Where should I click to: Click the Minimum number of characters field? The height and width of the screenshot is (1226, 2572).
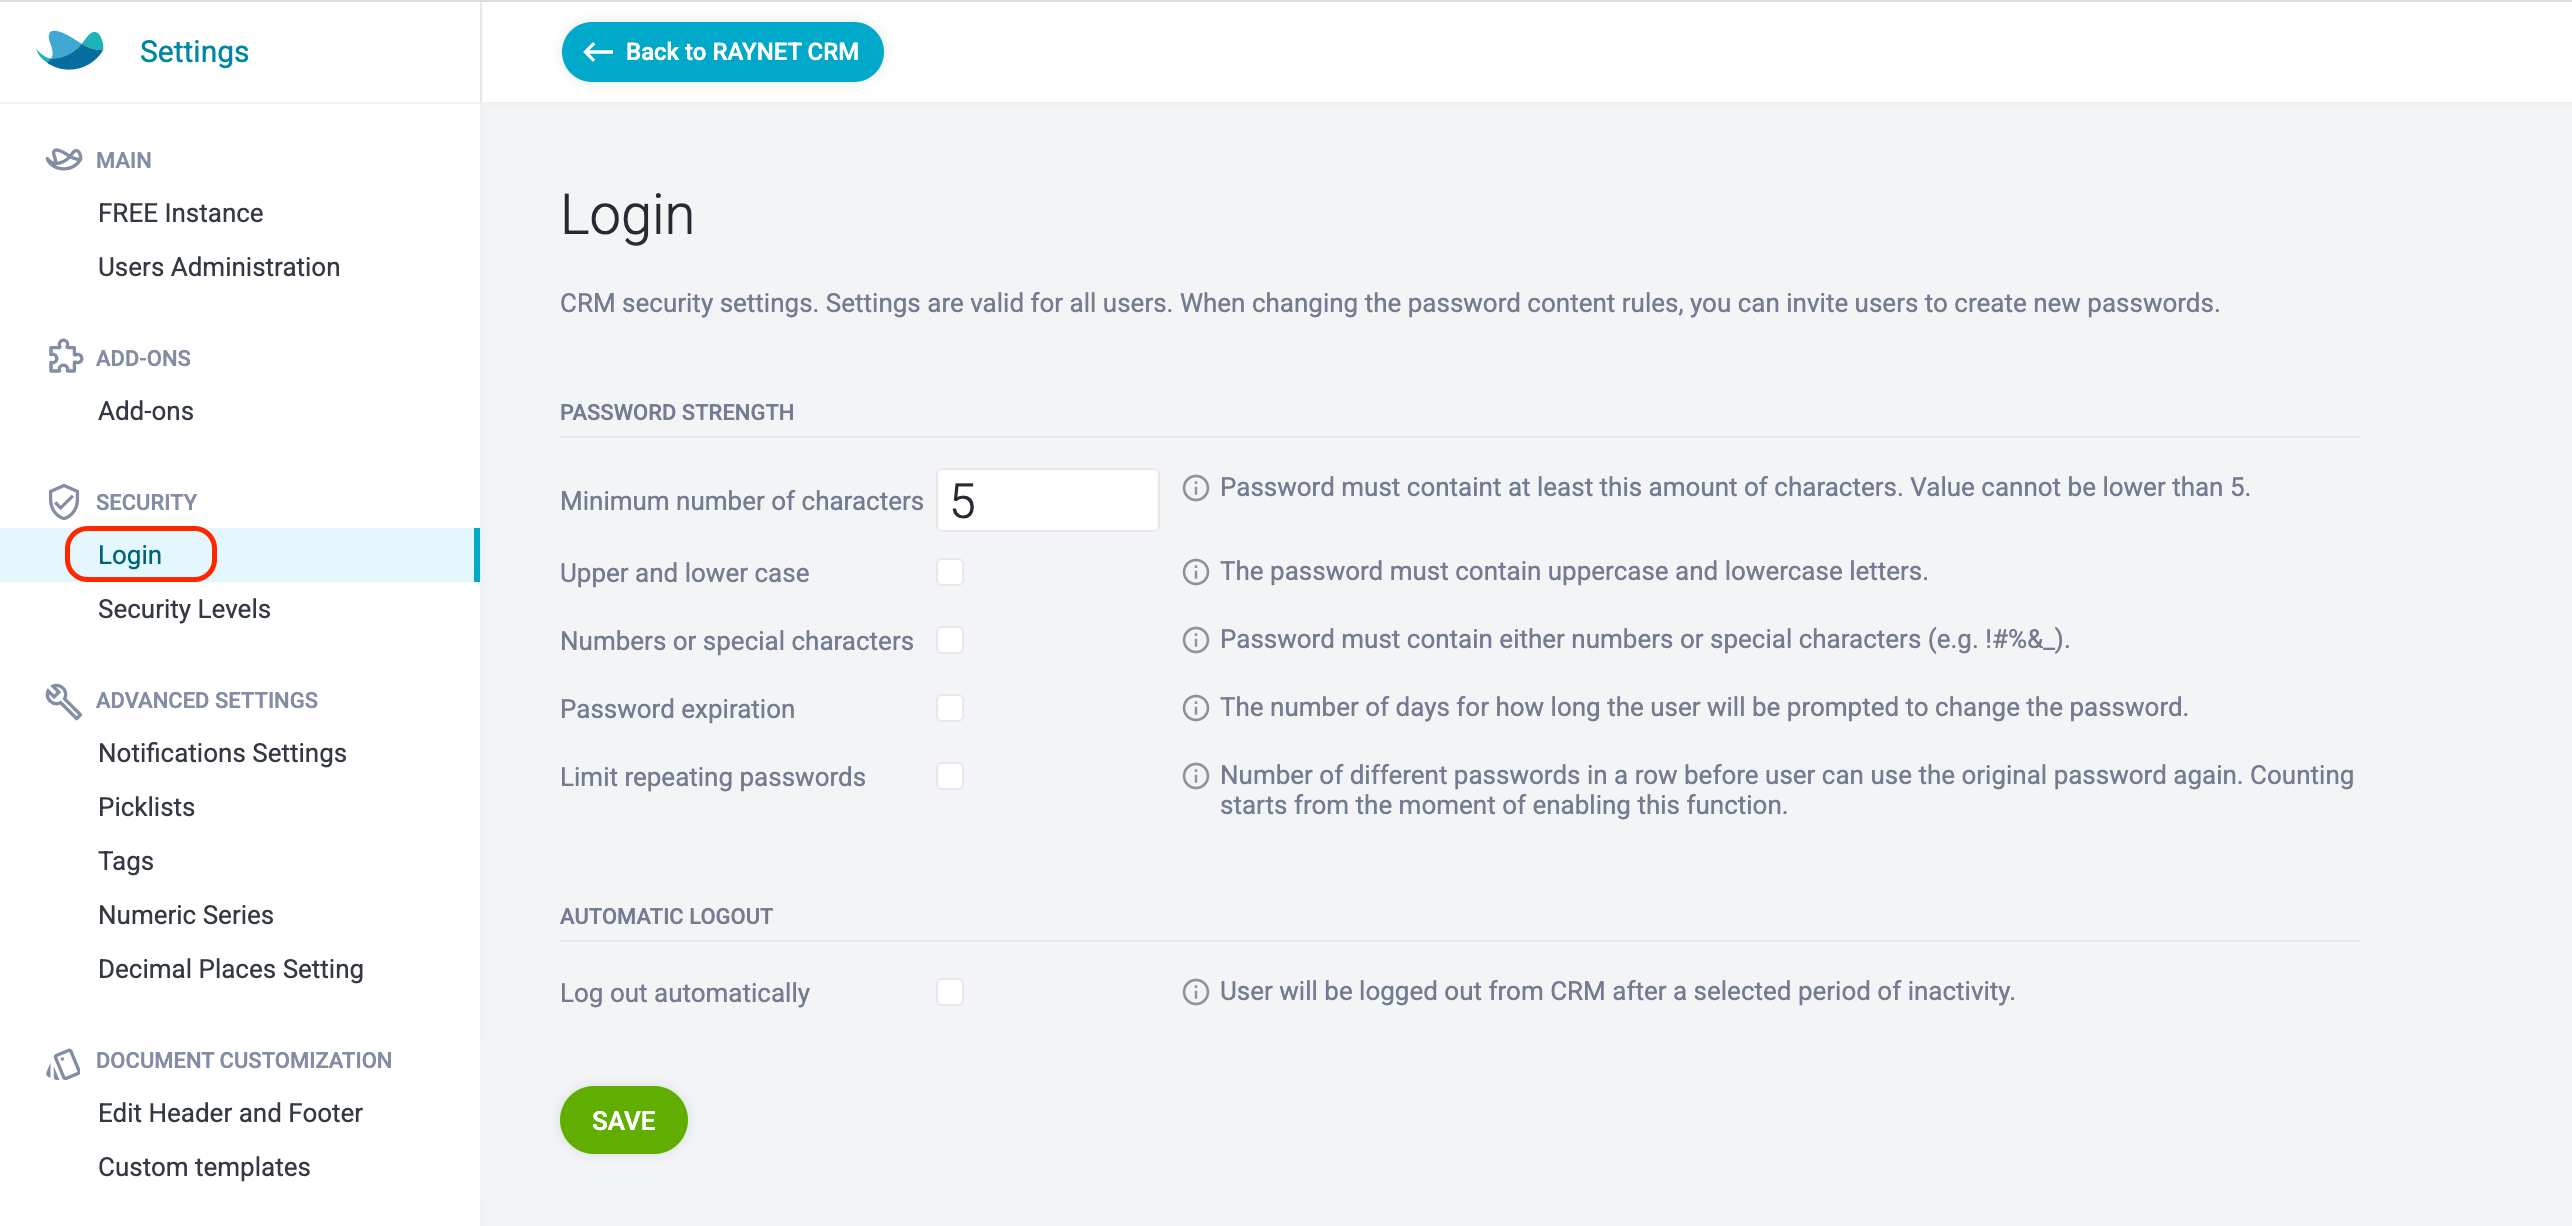pyautogui.click(x=1047, y=500)
